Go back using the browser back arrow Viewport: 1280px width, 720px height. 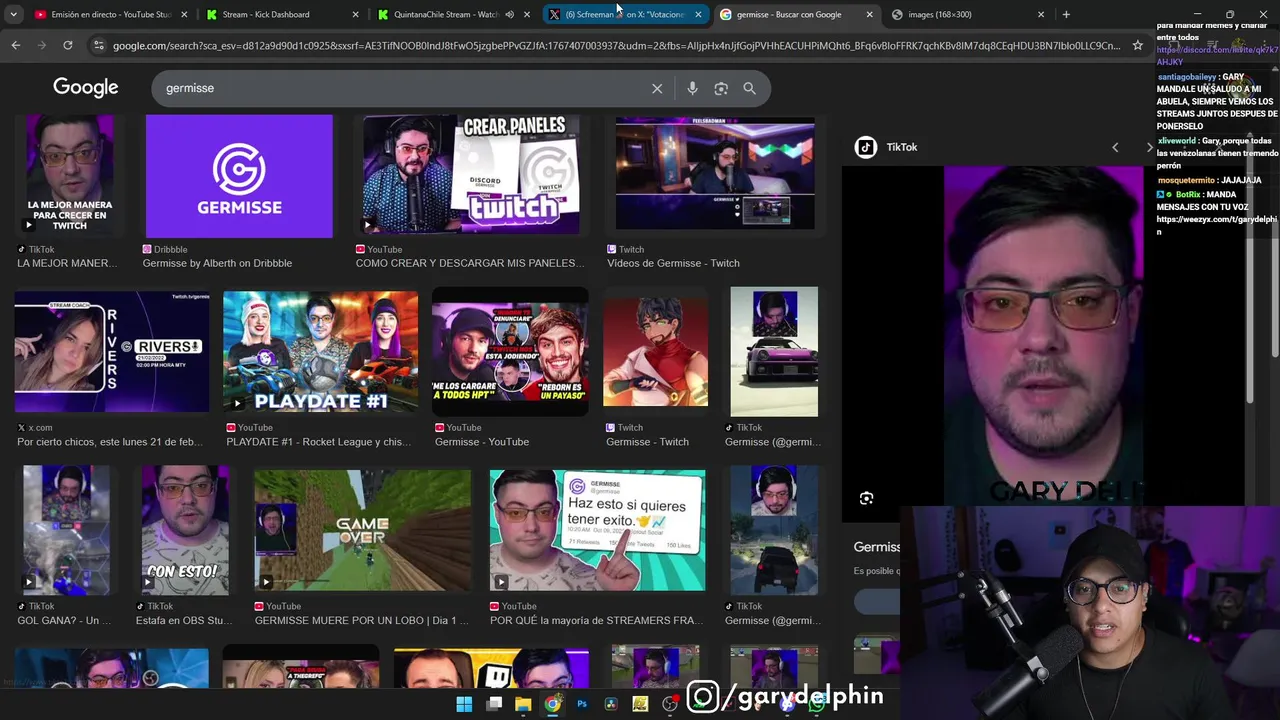pos(16,45)
